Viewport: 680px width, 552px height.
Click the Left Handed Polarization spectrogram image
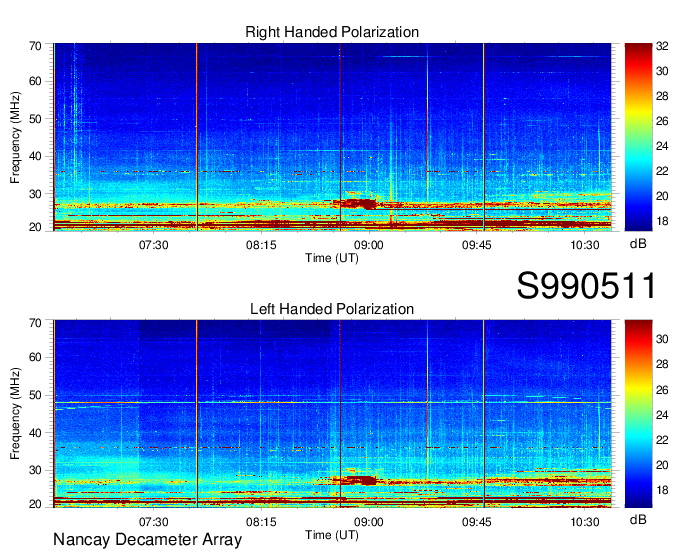pyautogui.click(x=332, y=414)
